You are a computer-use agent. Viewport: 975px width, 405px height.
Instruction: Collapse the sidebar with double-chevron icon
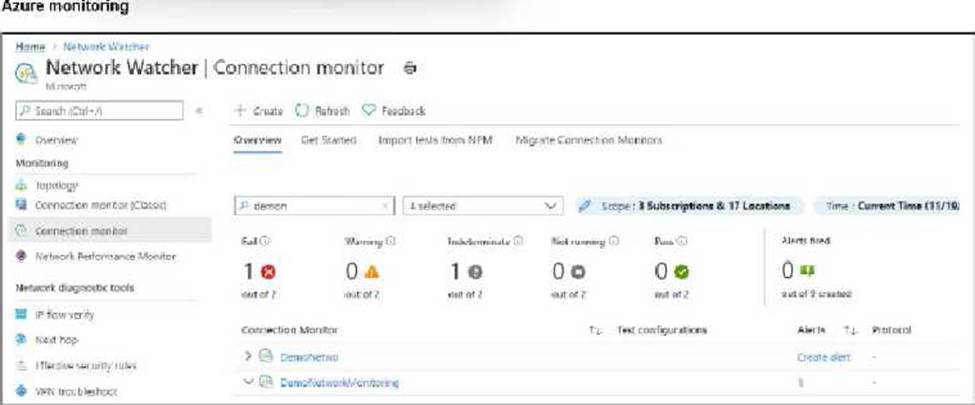pos(200,111)
